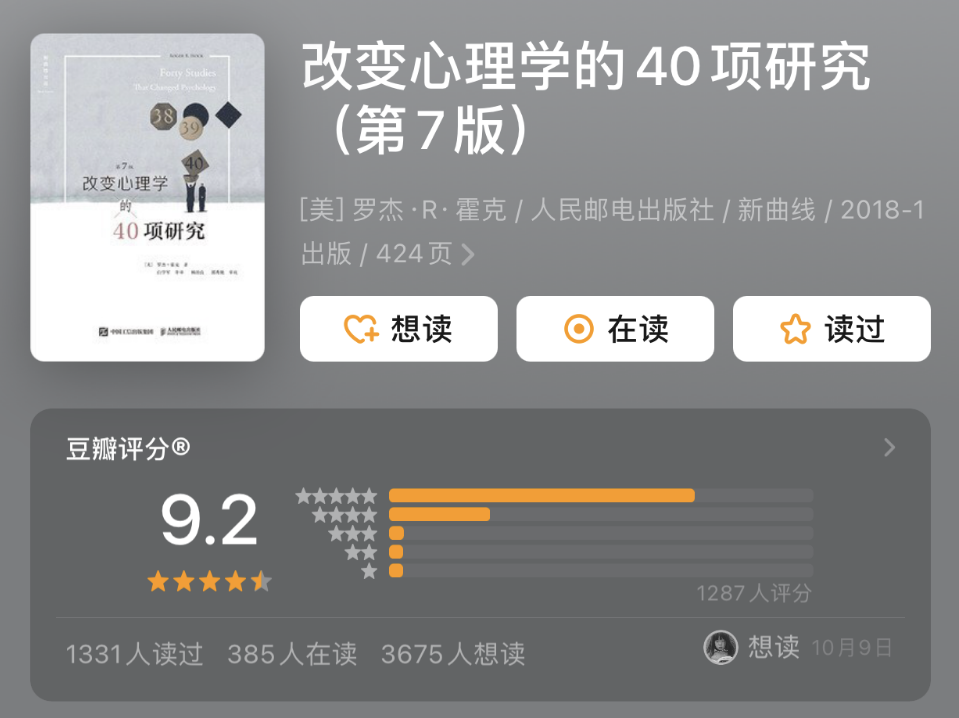Click the five-star orange rating bar

pos(542,495)
